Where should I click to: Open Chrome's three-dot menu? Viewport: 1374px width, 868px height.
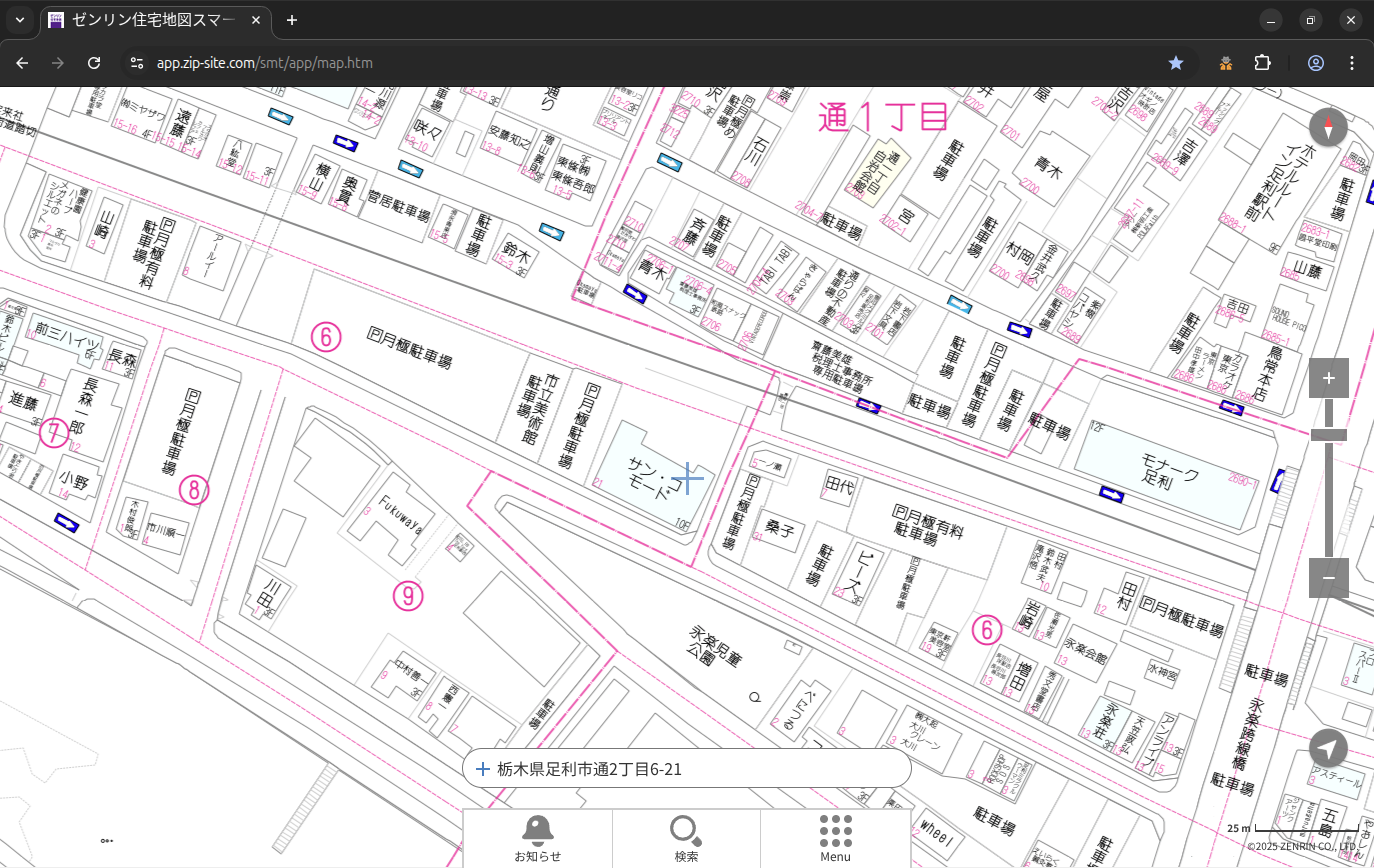tap(1352, 63)
